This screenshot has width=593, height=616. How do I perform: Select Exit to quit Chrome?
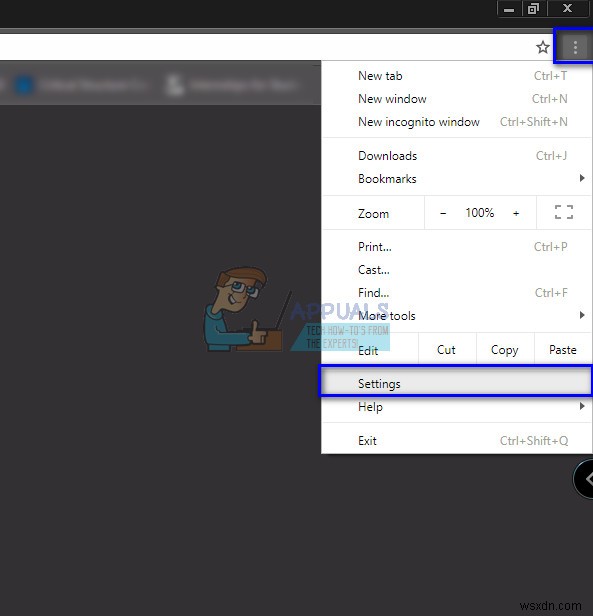[x=457, y=441]
